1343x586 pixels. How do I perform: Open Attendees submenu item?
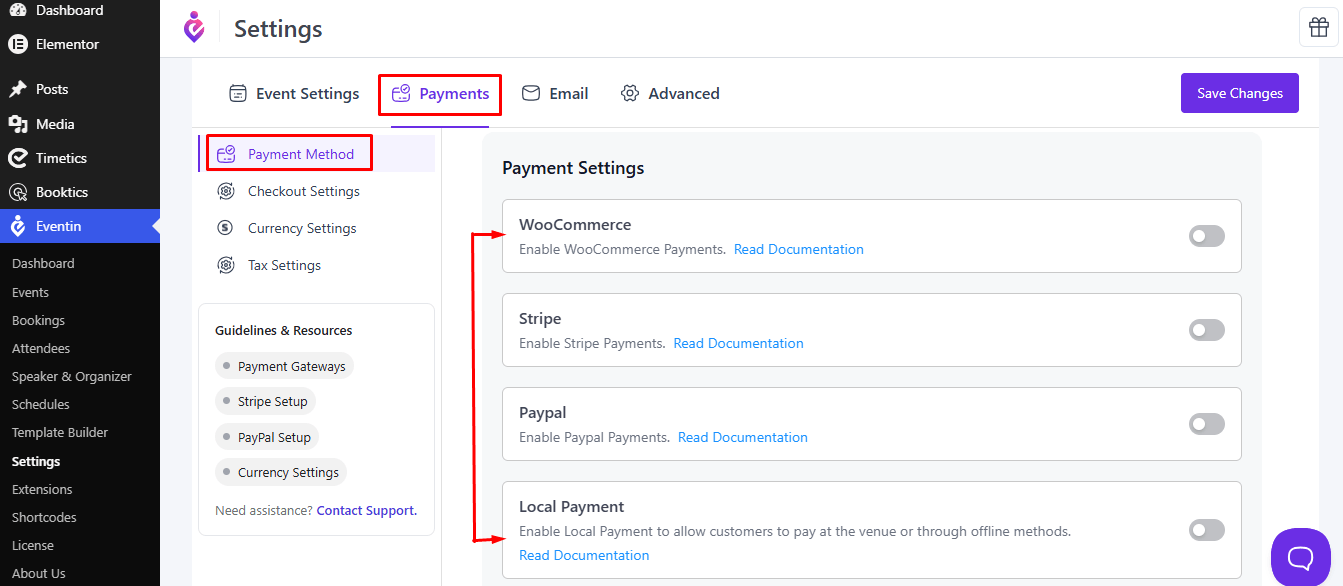click(41, 348)
